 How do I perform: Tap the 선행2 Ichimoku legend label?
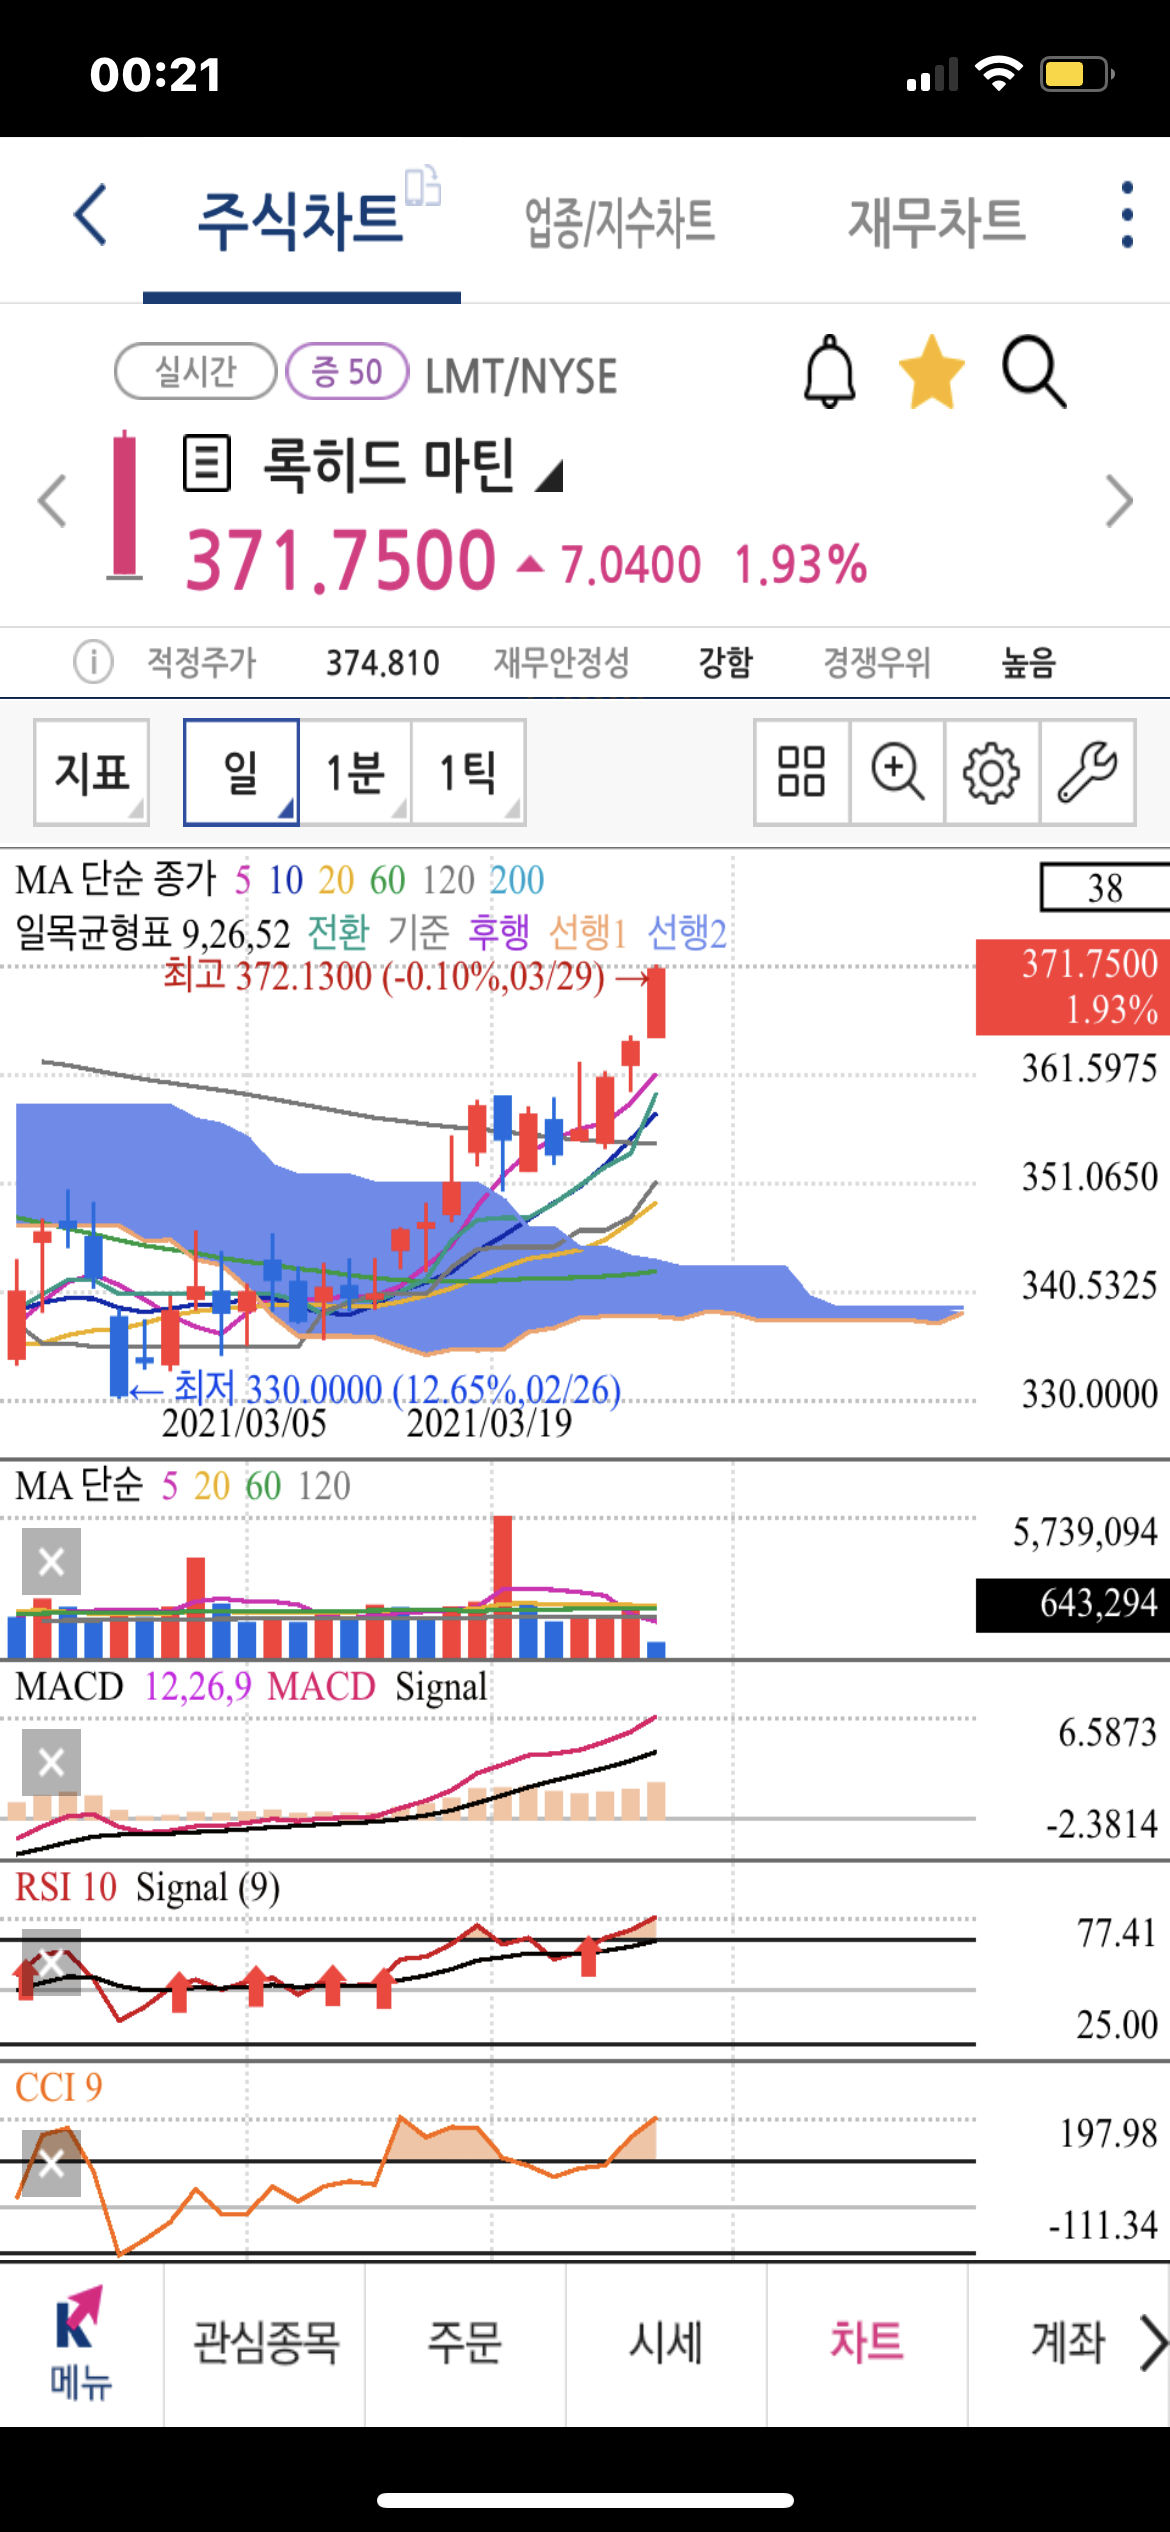pyautogui.click(x=687, y=933)
